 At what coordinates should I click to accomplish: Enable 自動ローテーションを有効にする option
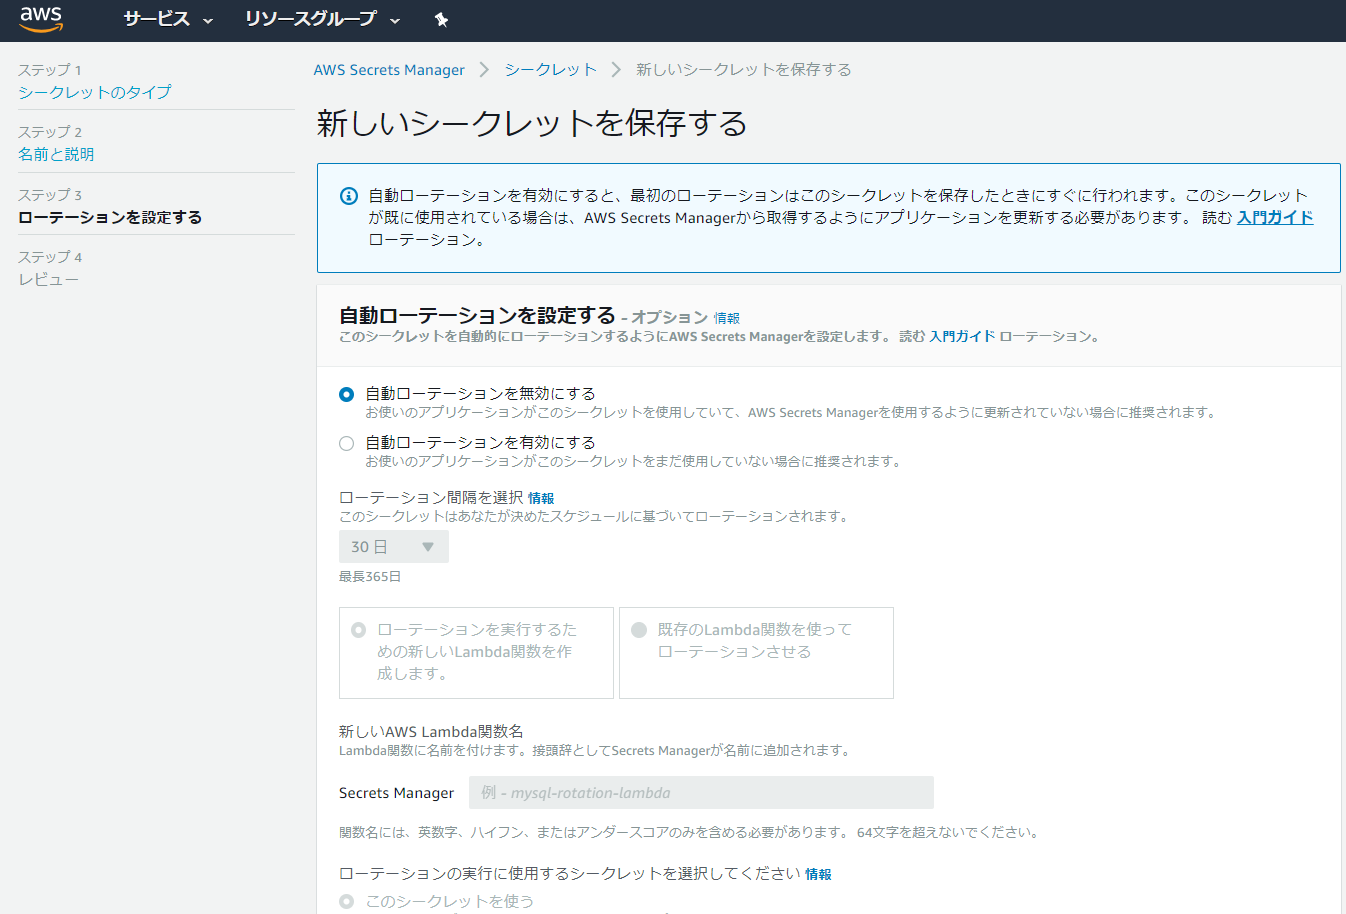tap(346, 443)
